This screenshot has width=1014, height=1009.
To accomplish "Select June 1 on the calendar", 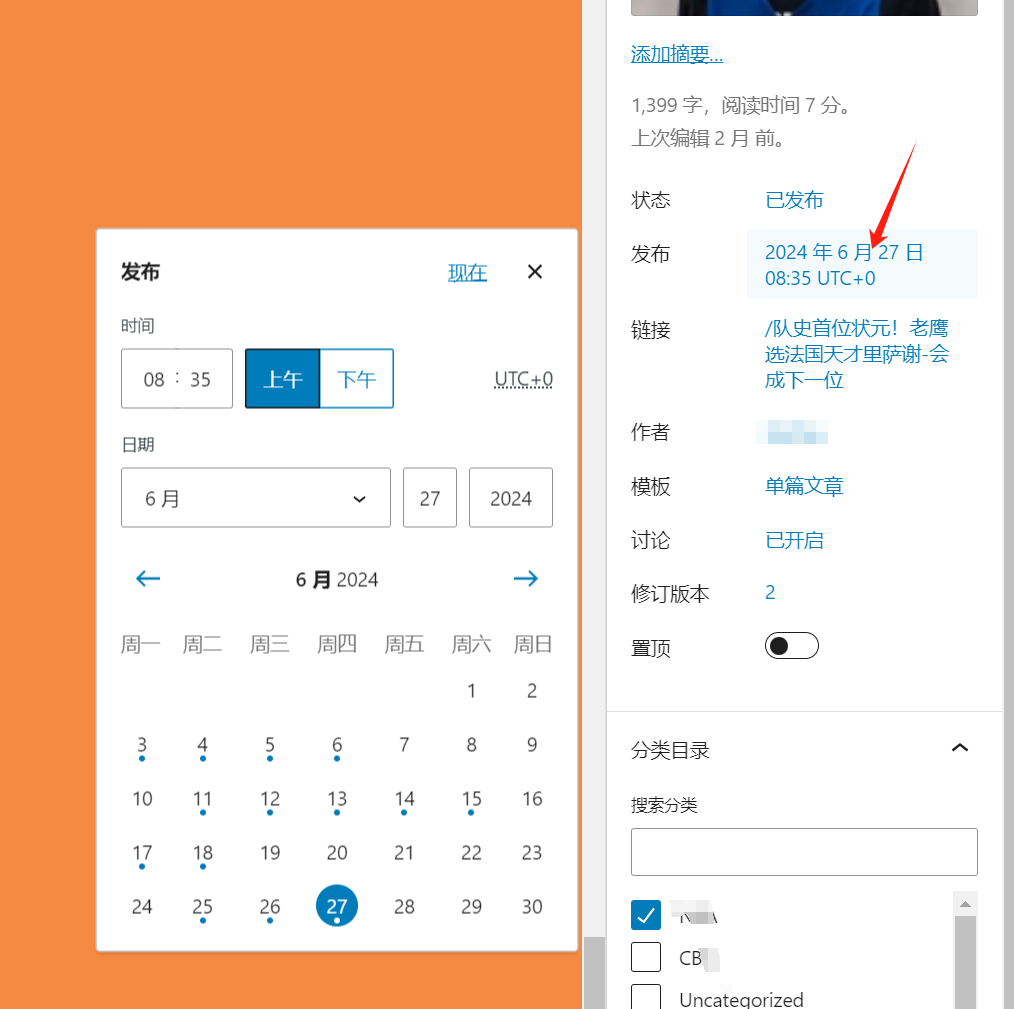I will (x=471, y=690).
